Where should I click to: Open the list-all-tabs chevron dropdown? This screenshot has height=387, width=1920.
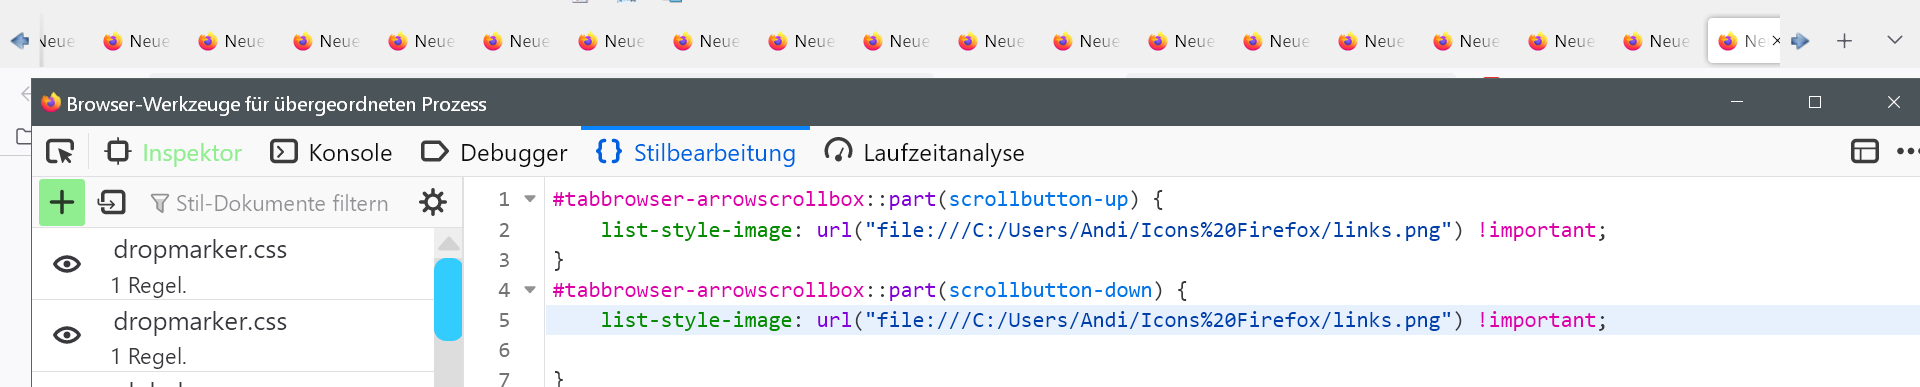[x=1894, y=41]
